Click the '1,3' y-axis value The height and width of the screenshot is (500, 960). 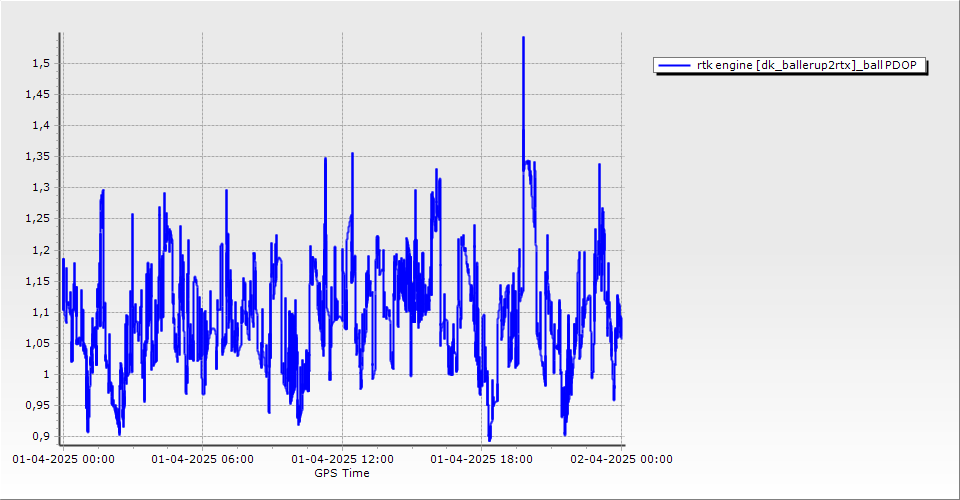[x=41, y=188]
